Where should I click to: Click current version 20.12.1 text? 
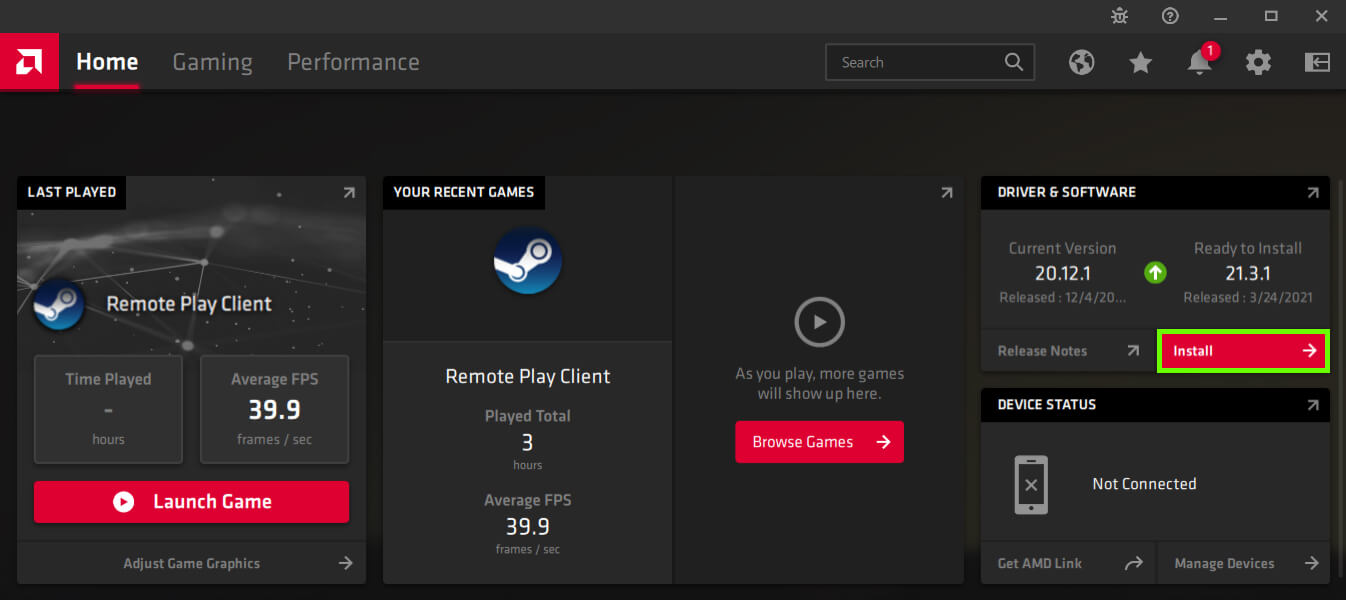point(1062,273)
